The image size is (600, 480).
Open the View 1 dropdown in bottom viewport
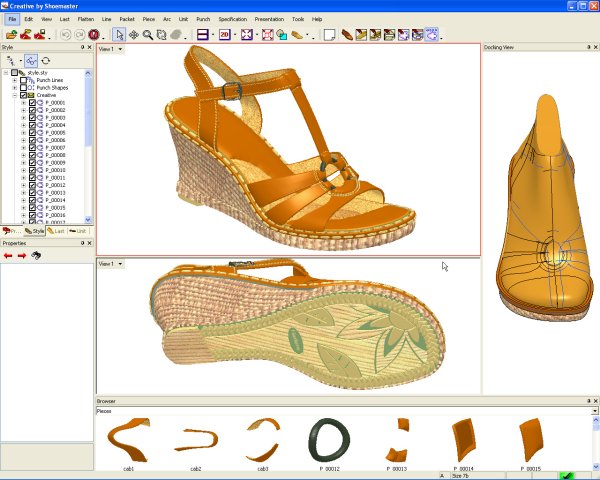tap(120, 264)
